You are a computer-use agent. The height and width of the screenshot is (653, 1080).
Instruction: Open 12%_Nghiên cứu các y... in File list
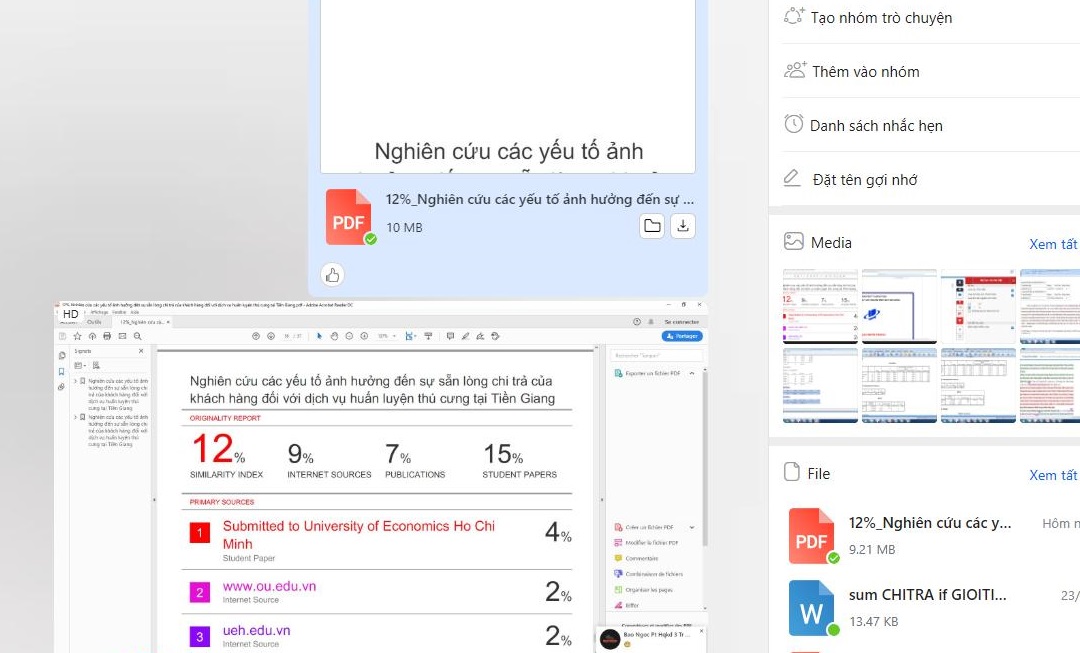coord(930,523)
